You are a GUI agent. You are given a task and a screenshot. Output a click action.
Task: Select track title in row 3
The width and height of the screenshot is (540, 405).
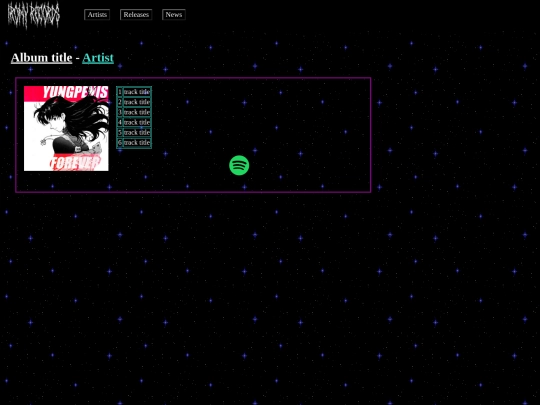(x=137, y=112)
